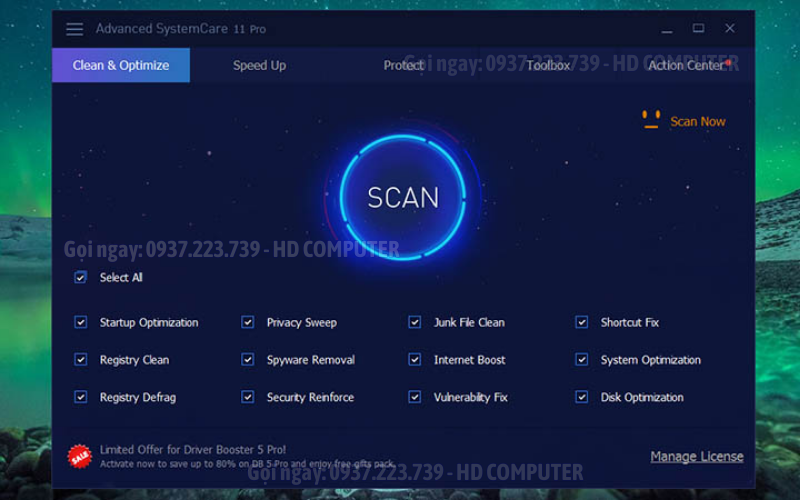This screenshot has width=800, height=500.
Task: Toggle the Startup Optimization checkbox
Action: pyautogui.click(x=81, y=322)
